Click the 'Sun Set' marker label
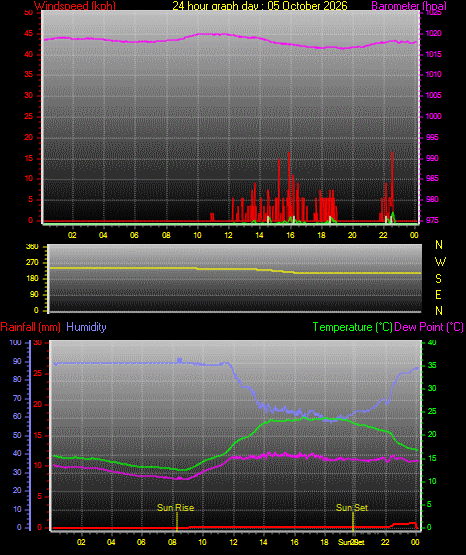The height and width of the screenshot is (555, 466). point(352,508)
